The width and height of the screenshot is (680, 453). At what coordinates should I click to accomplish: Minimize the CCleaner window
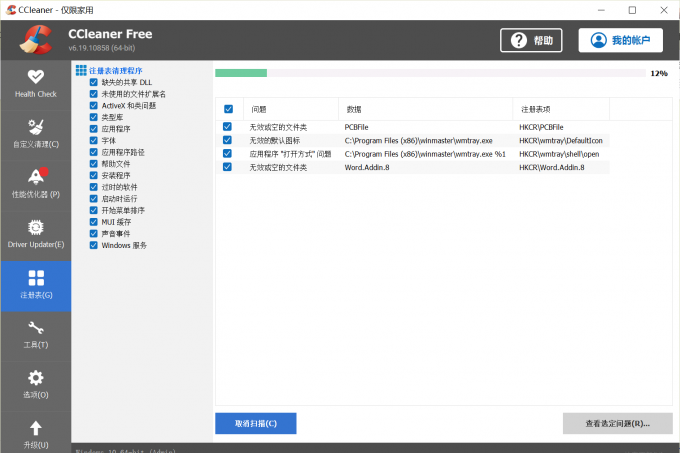601,10
